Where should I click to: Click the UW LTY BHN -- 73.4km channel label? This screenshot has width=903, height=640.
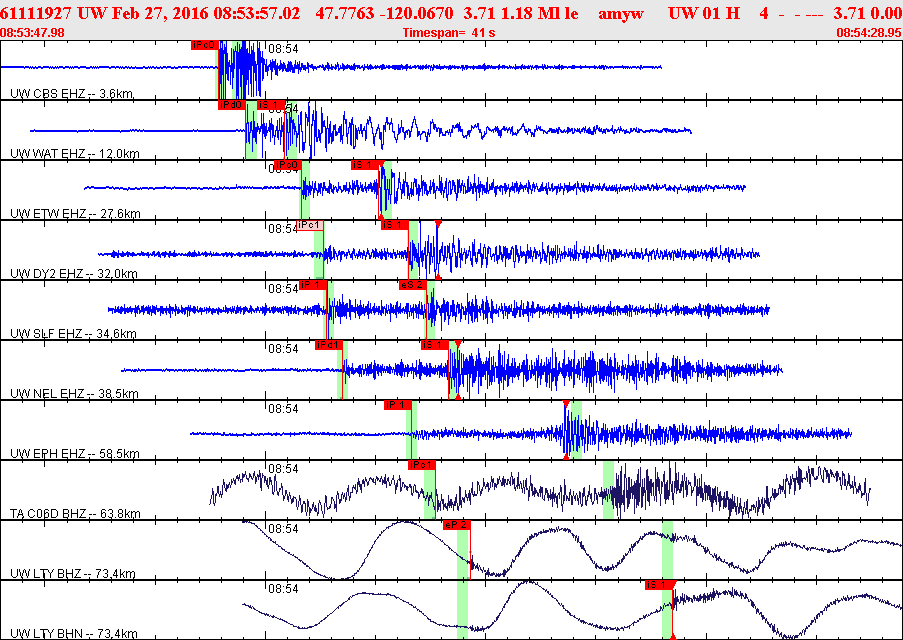coord(74,634)
